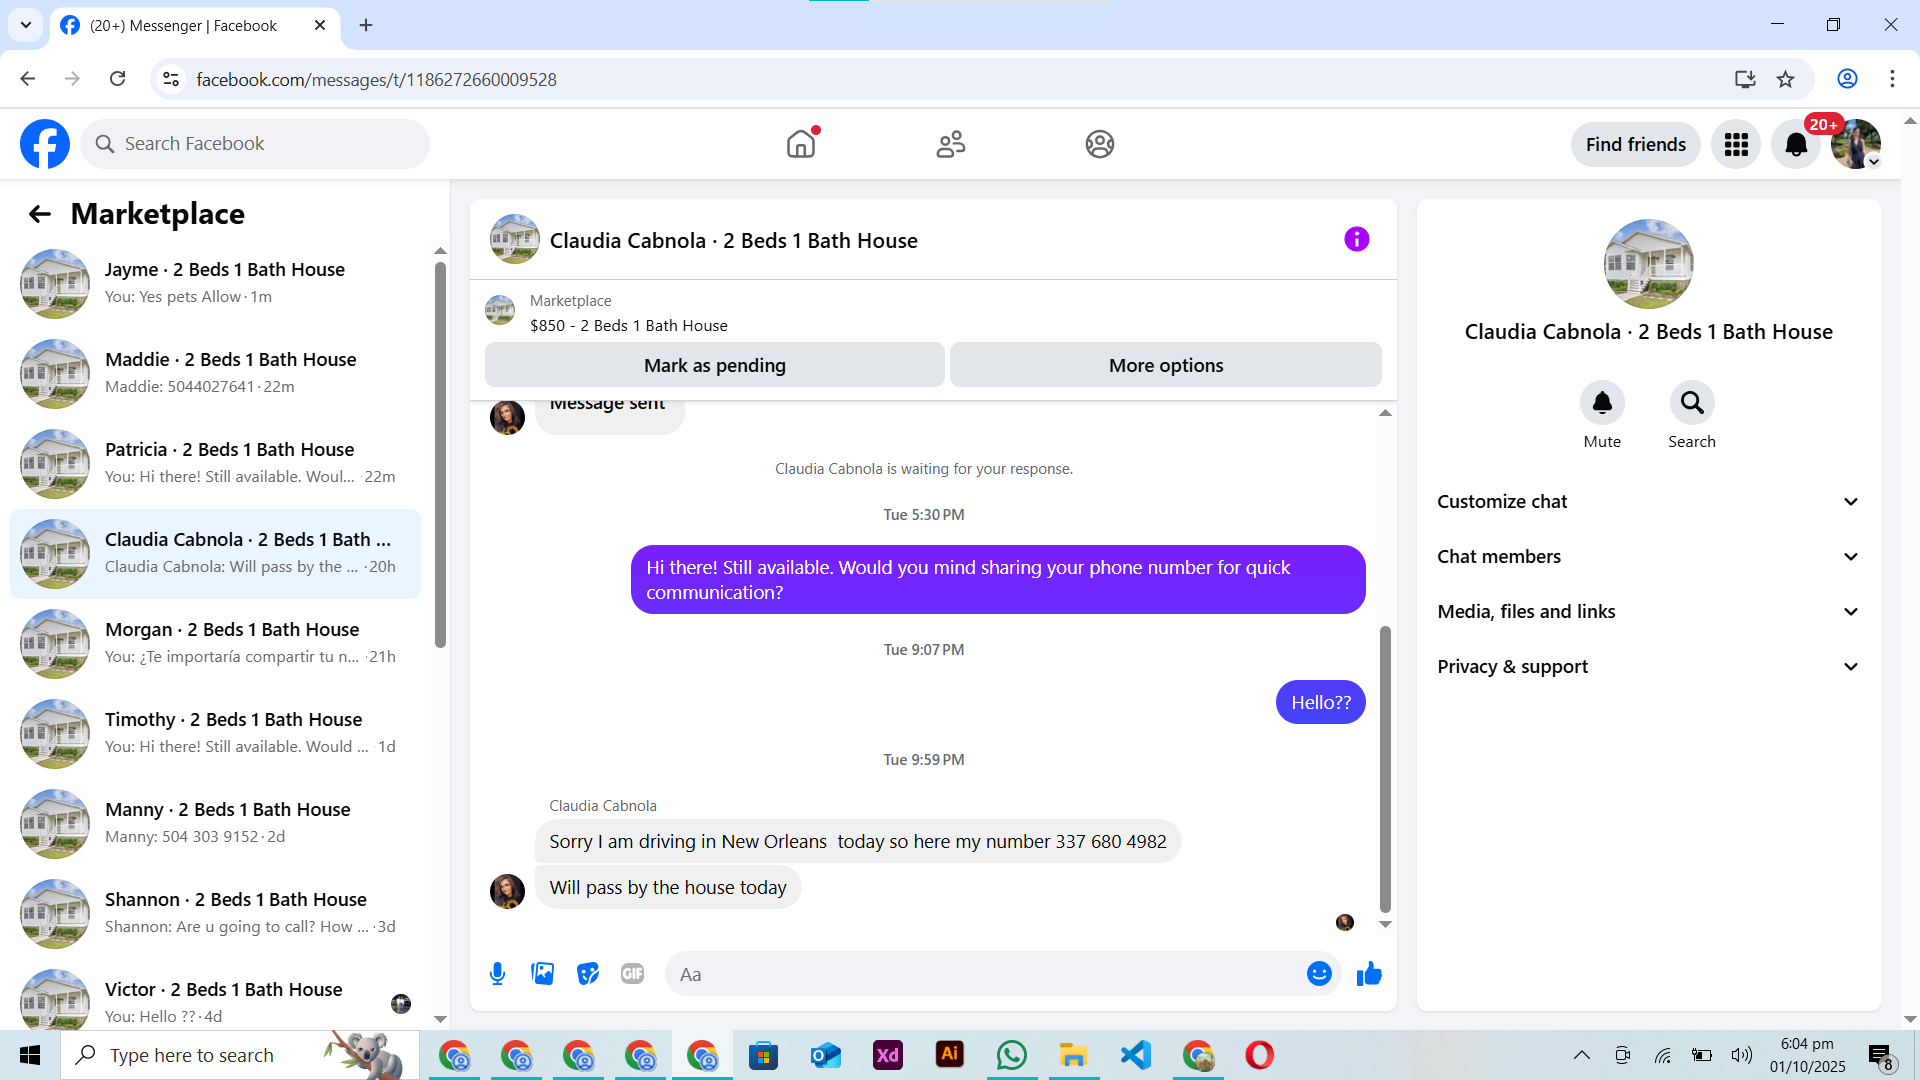Select Claudia Cabnola conversation in list
Screen dimensions: 1920x1080
coord(215,554)
